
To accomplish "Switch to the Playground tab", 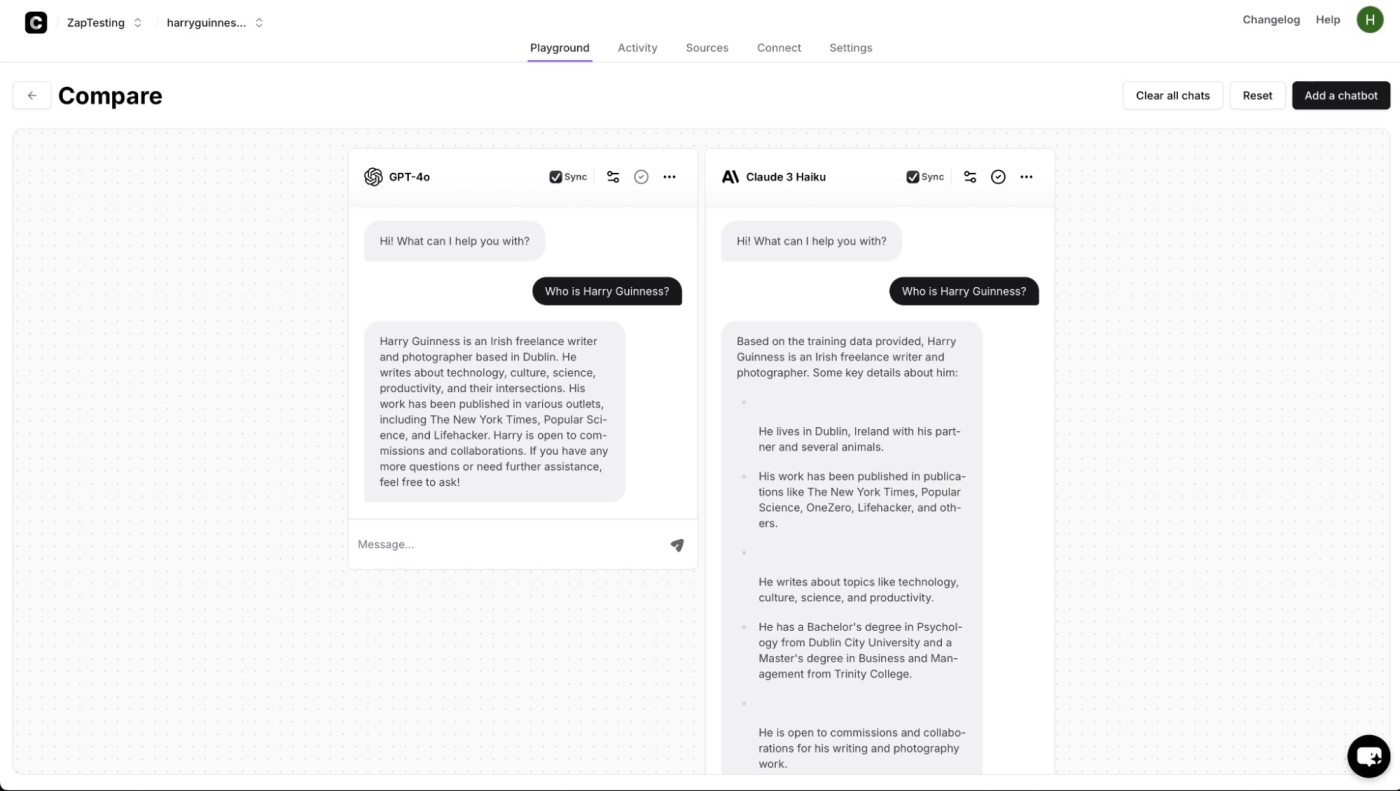I will [x=560, y=48].
